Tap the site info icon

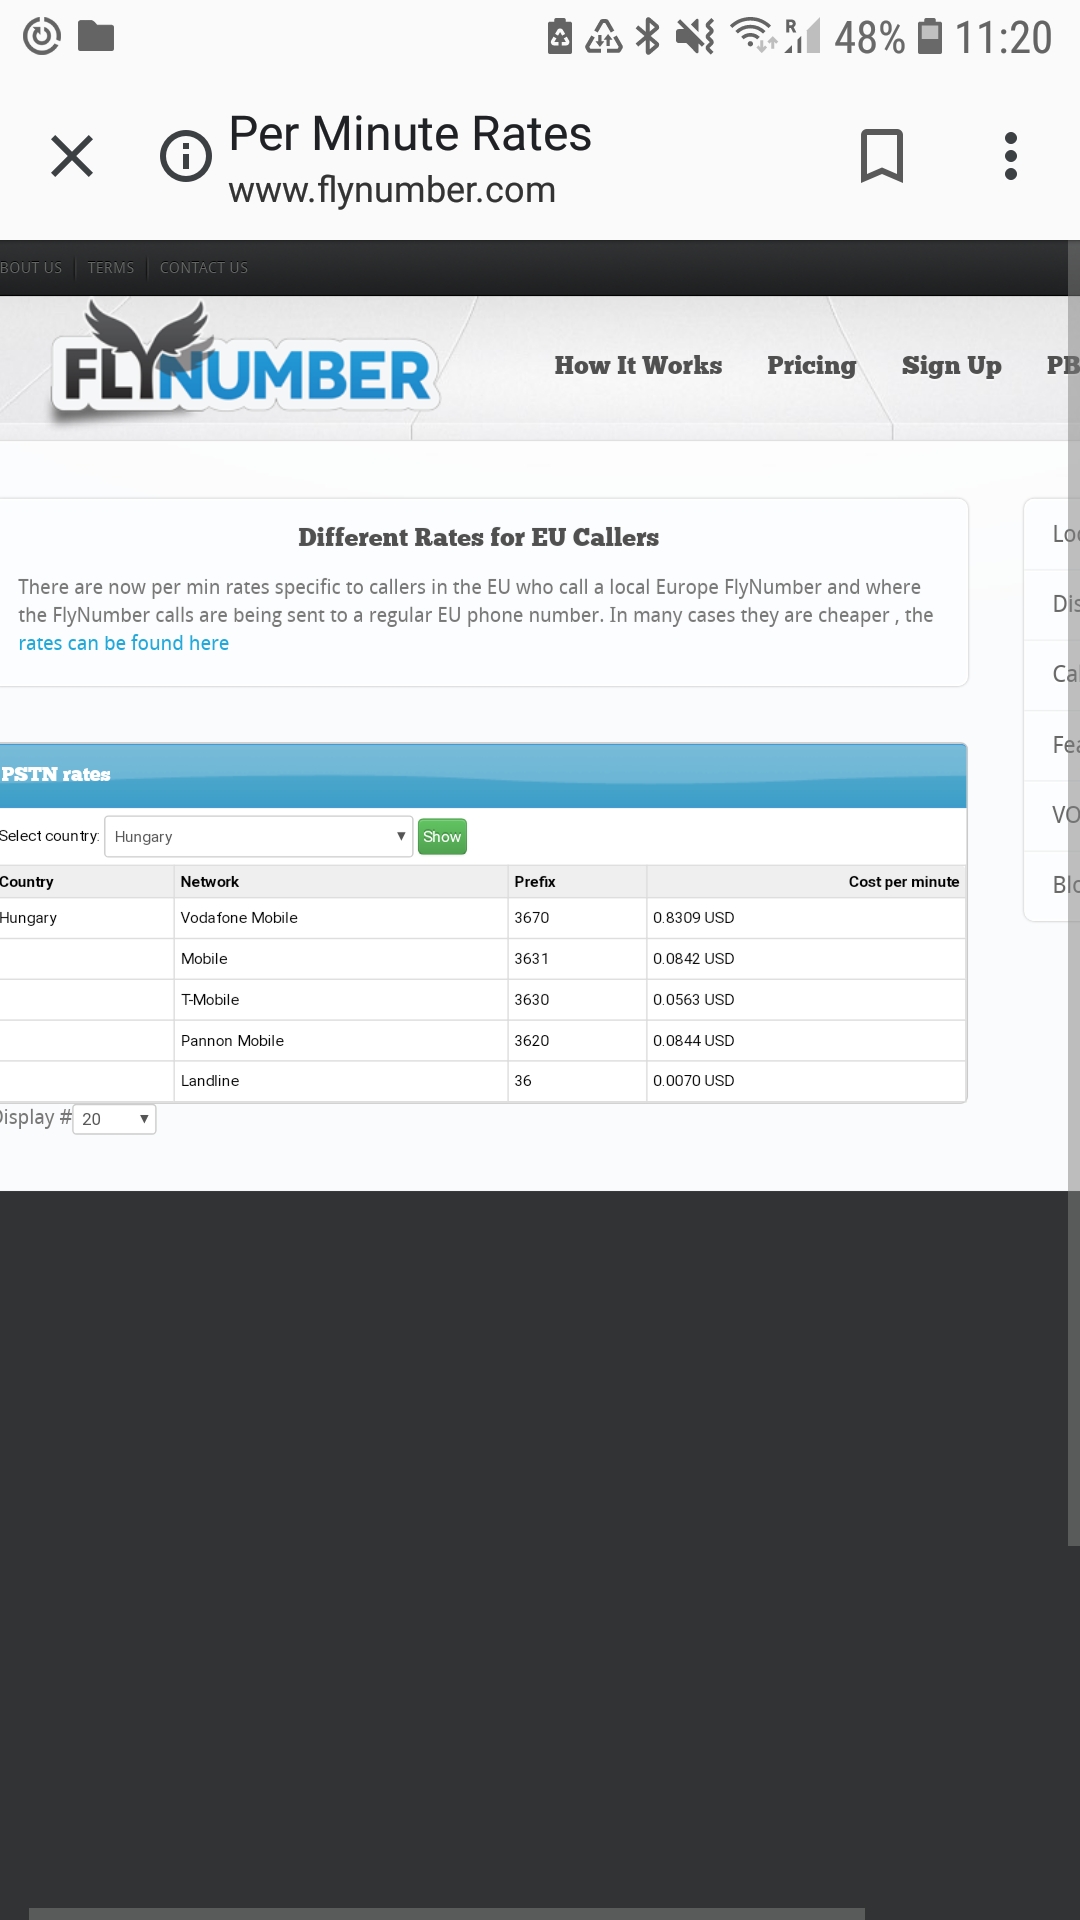click(x=186, y=156)
